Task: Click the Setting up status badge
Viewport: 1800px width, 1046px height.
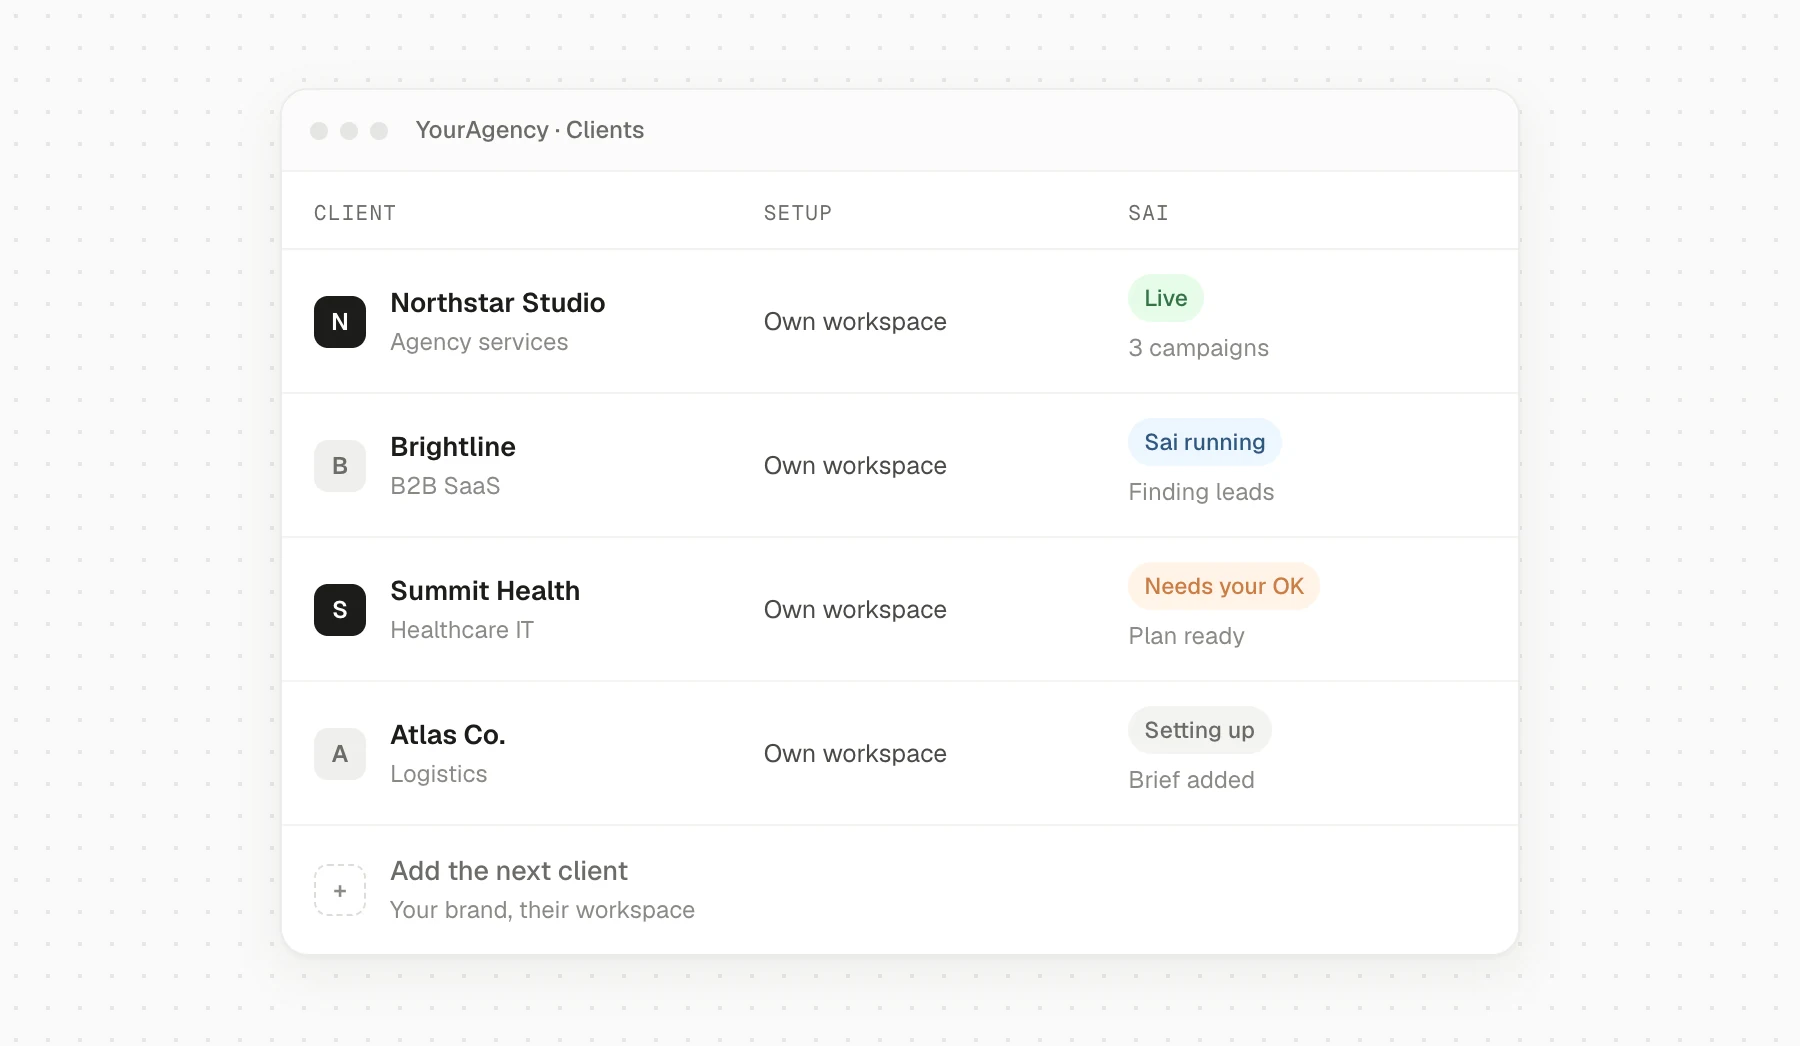Action: [x=1200, y=730]
